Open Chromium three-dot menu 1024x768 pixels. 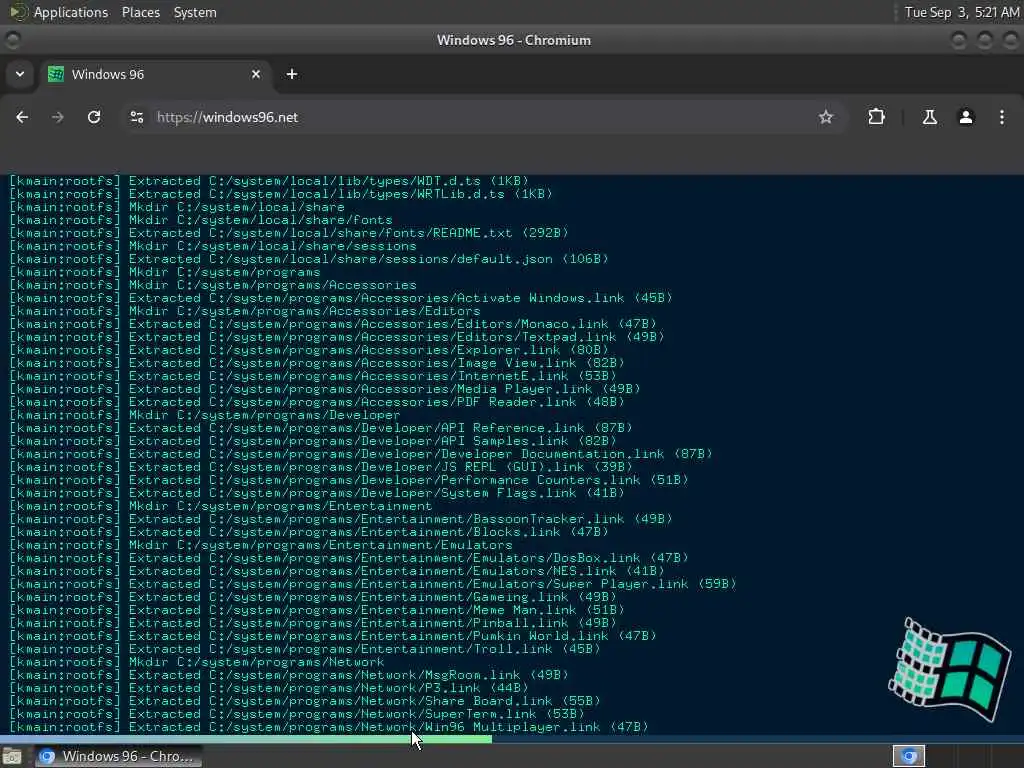tap(1002, 117)
